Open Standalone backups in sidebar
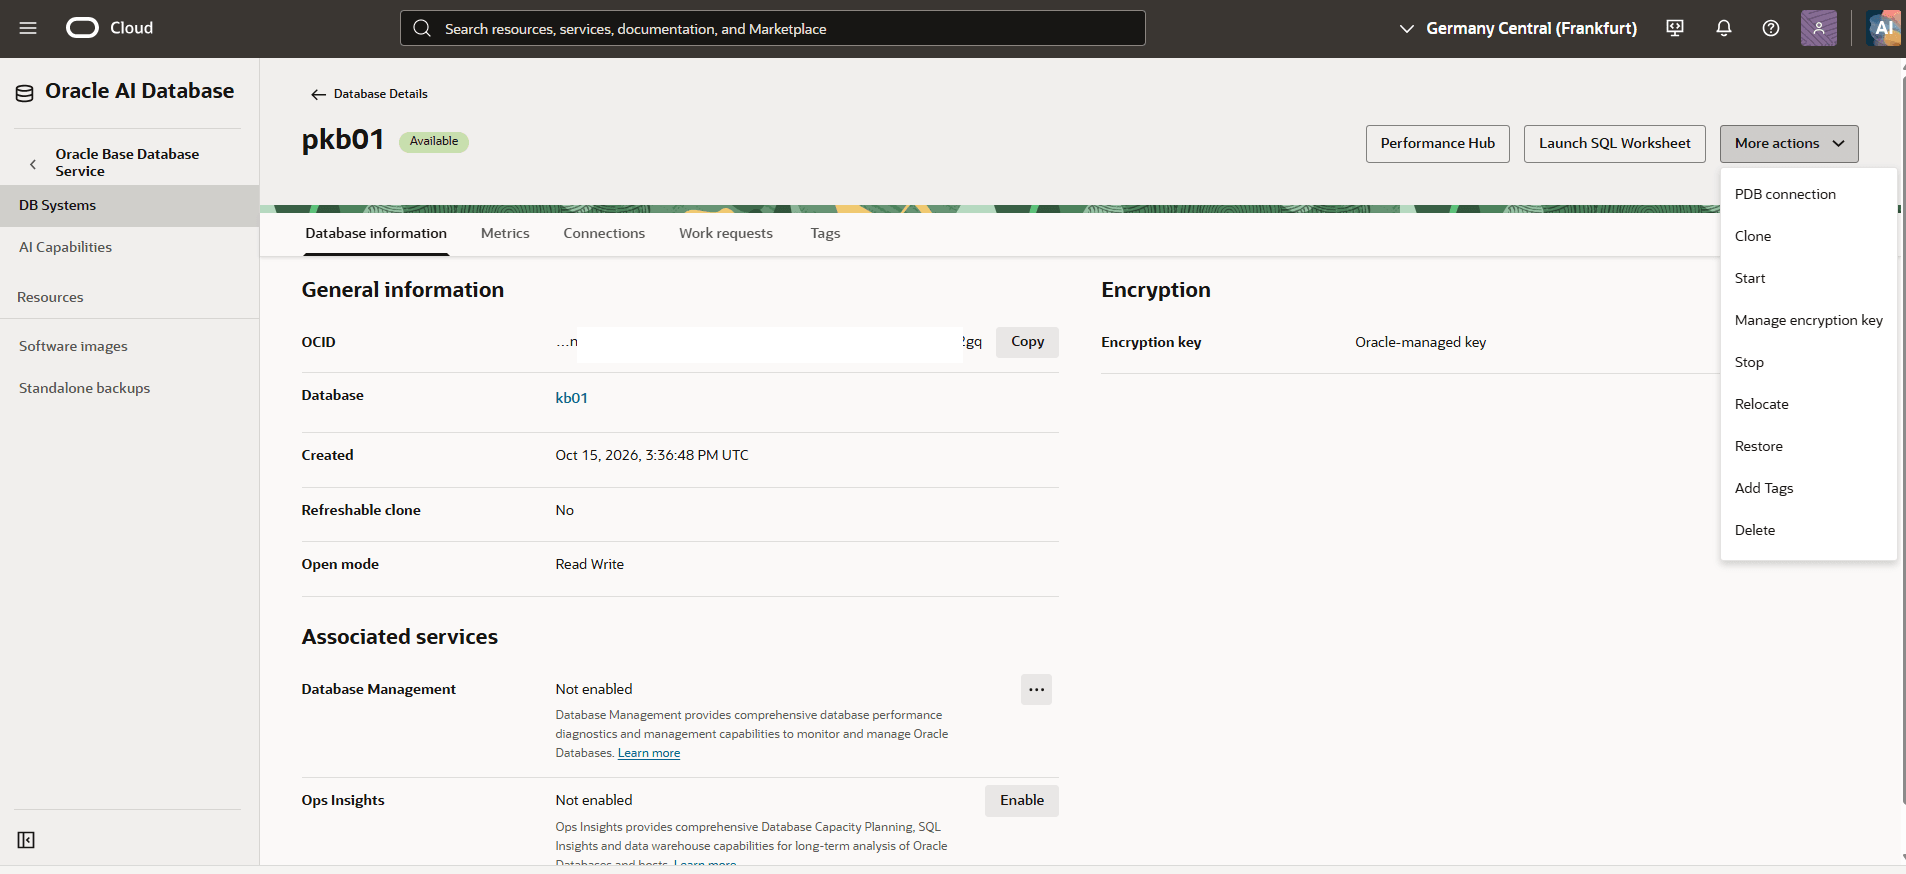The image size is (1906, 874). click(x=84, y=388)
